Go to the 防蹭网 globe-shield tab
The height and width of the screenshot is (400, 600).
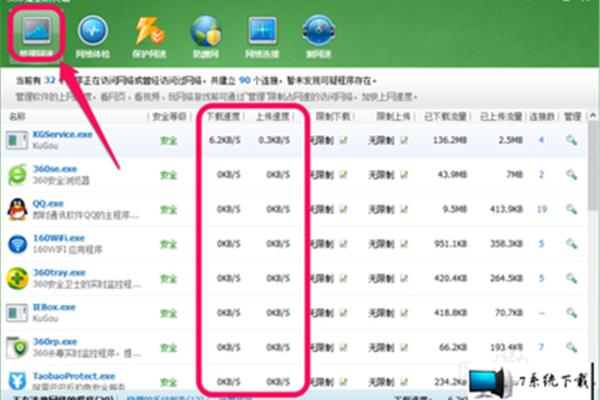coord(206,37)
